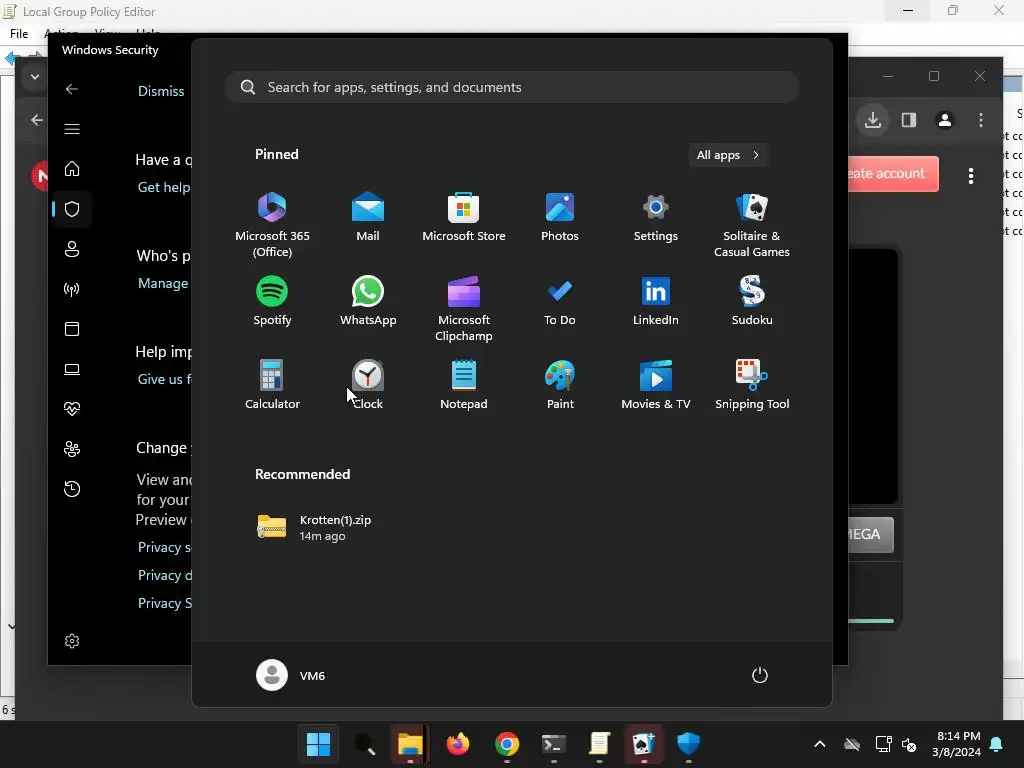Image resolution: width=1024 pixels, height=768 pixels.
Task: Expand the All apps list
Action: tap(728, 155)
